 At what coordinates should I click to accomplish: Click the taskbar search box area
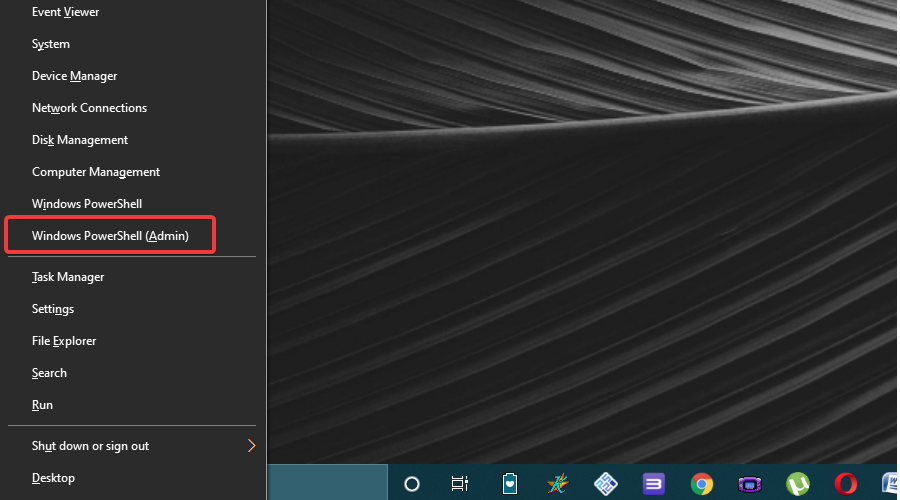coord(328,482)
